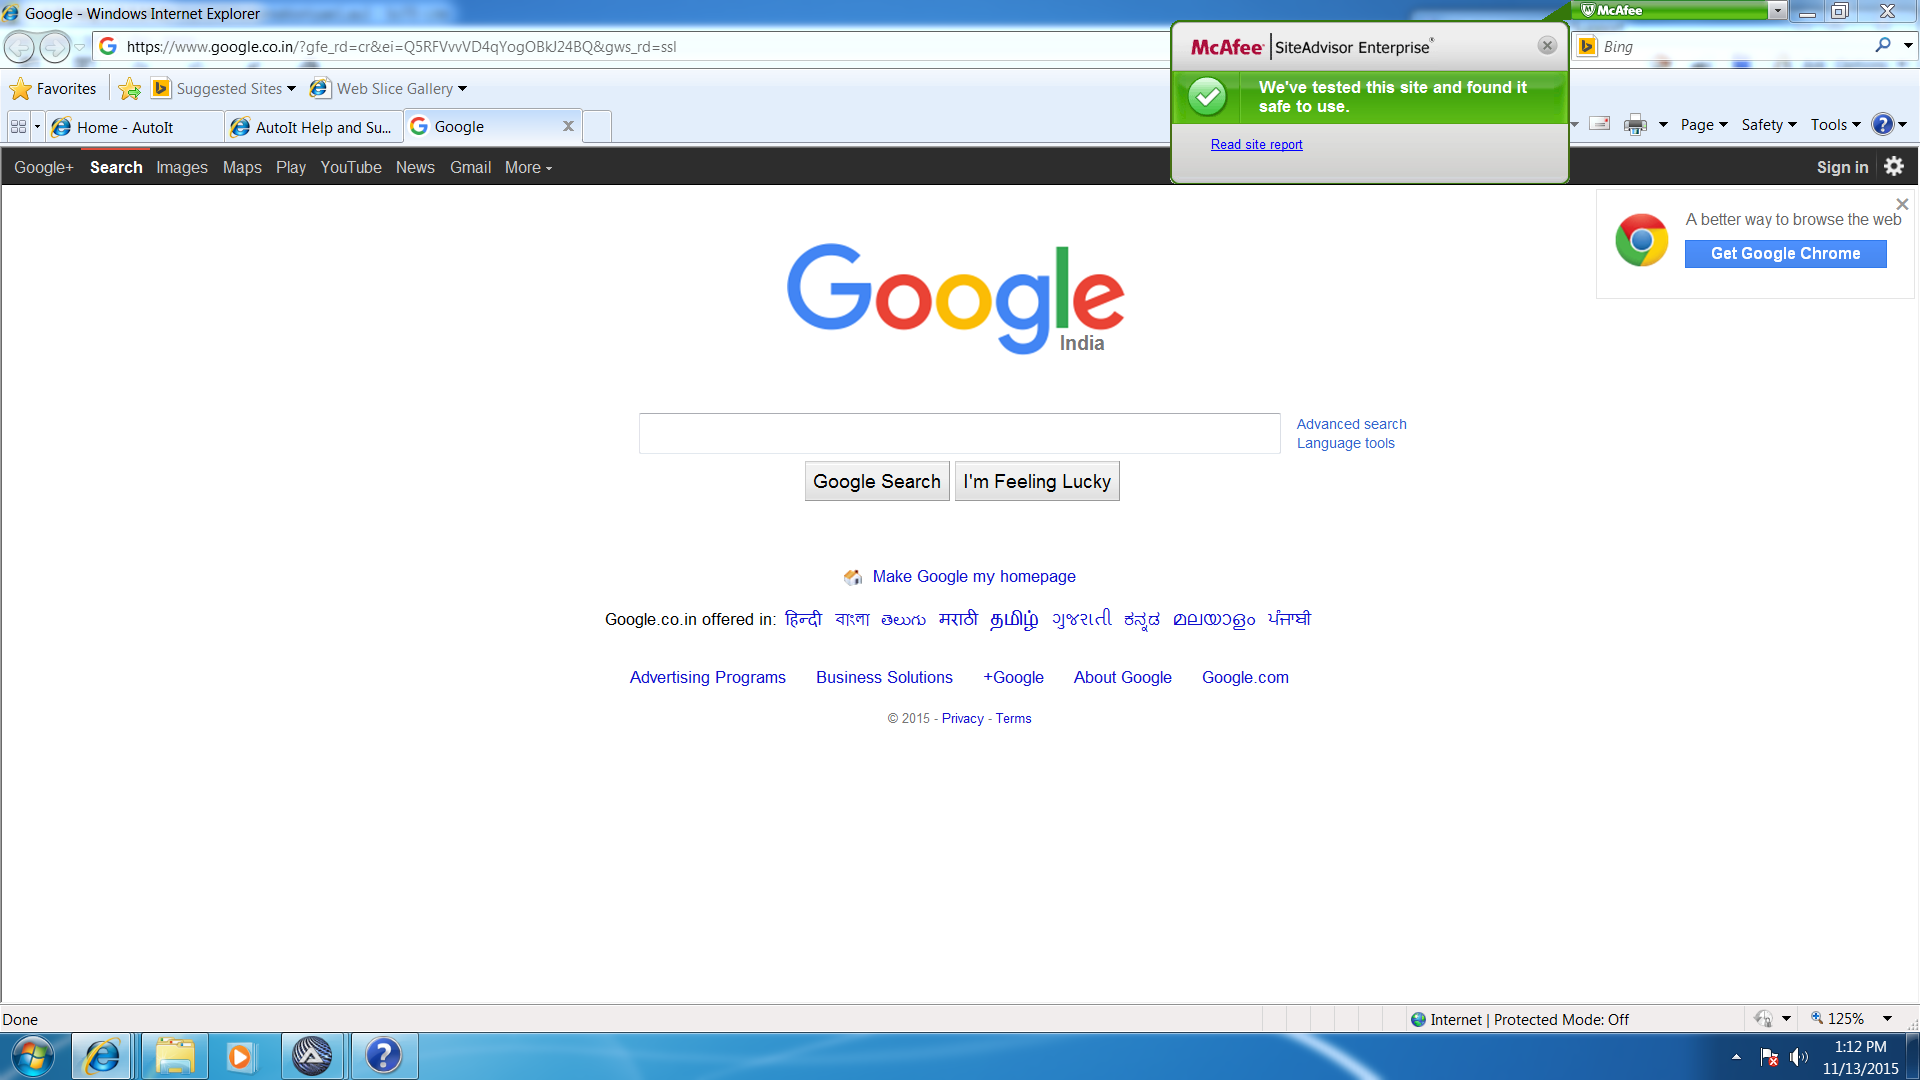Click the Action Center flag tray icon

tap(1769, 1057)
